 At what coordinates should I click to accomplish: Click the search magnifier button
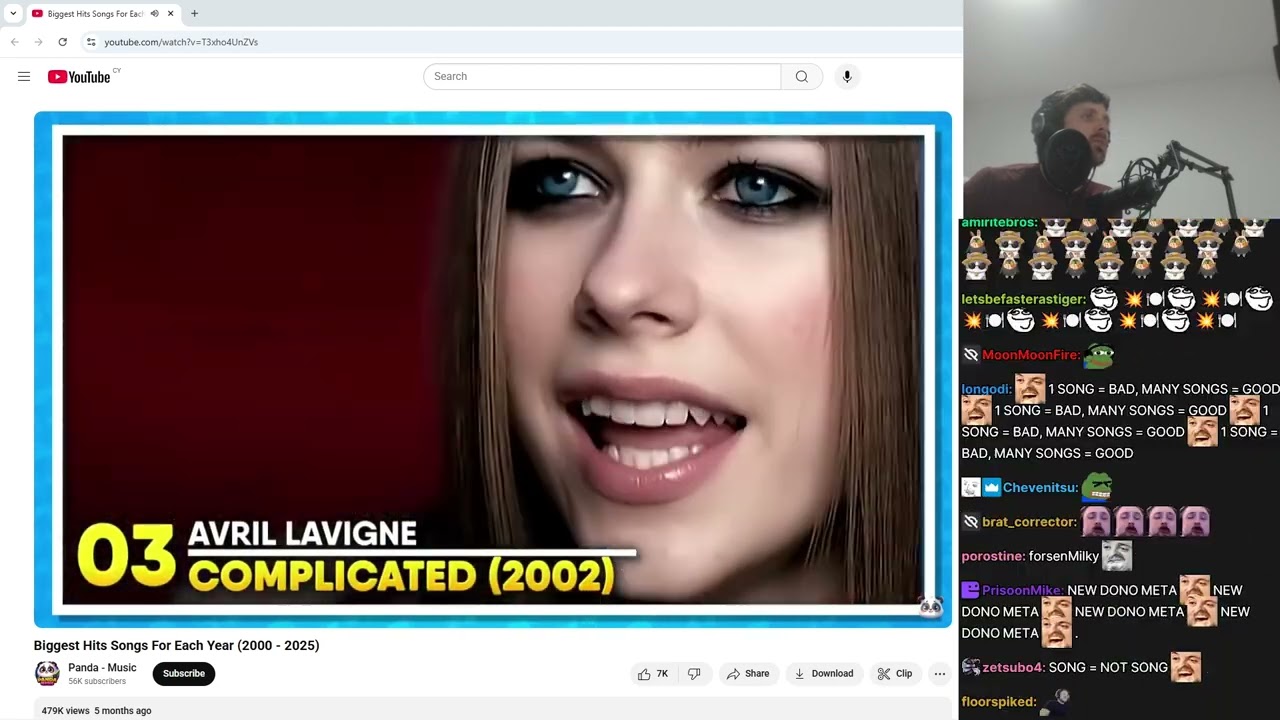coord(802,76)
